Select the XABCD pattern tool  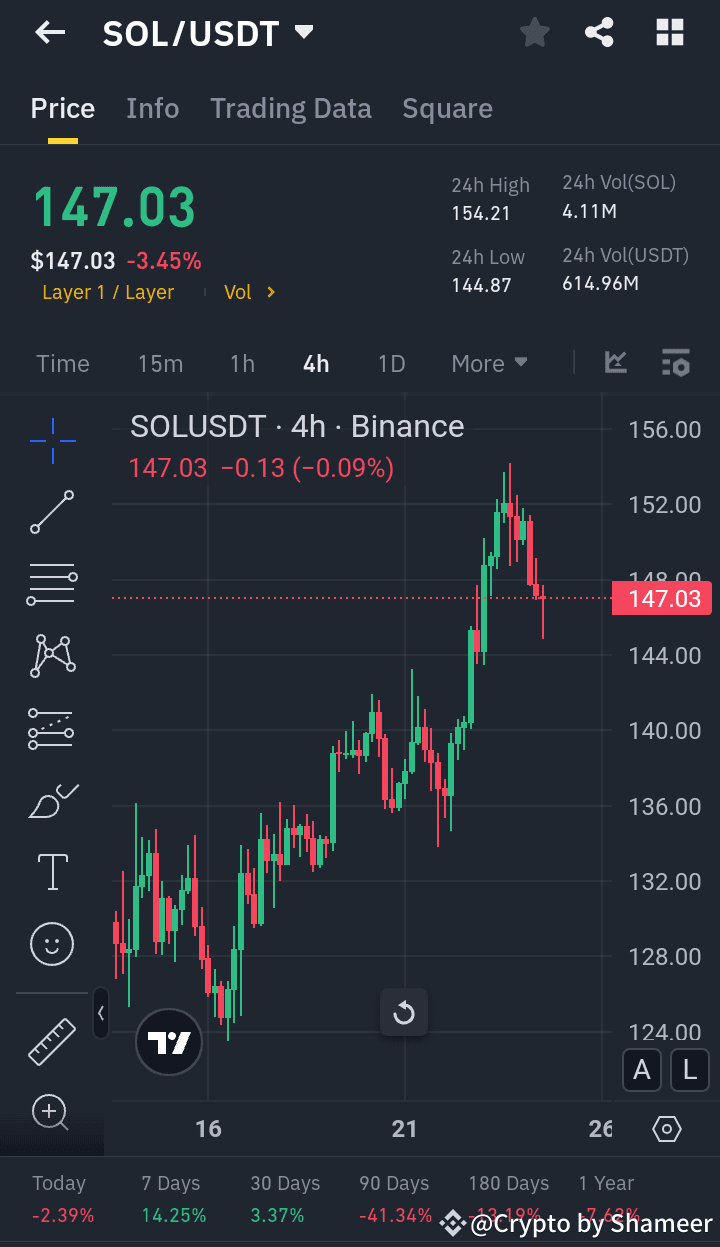tap(51, 656)
